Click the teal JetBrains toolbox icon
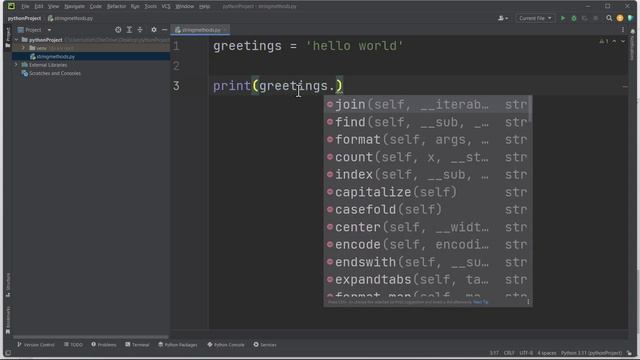This screenshot has height=360, width=640. [631, 18]
